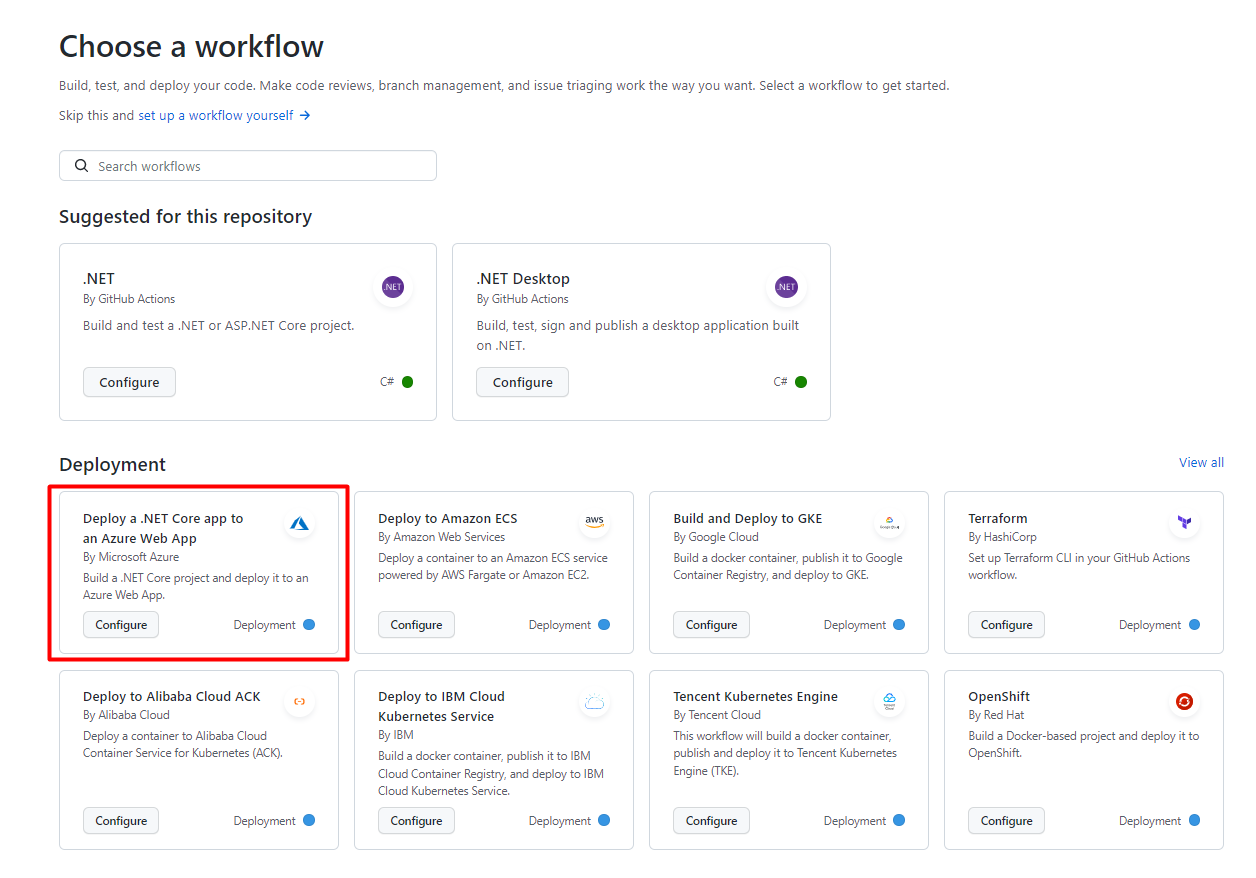Click the arrow after set up a workflow yourself
Viewport: 1256px width, 878px height.
point(305,116)
